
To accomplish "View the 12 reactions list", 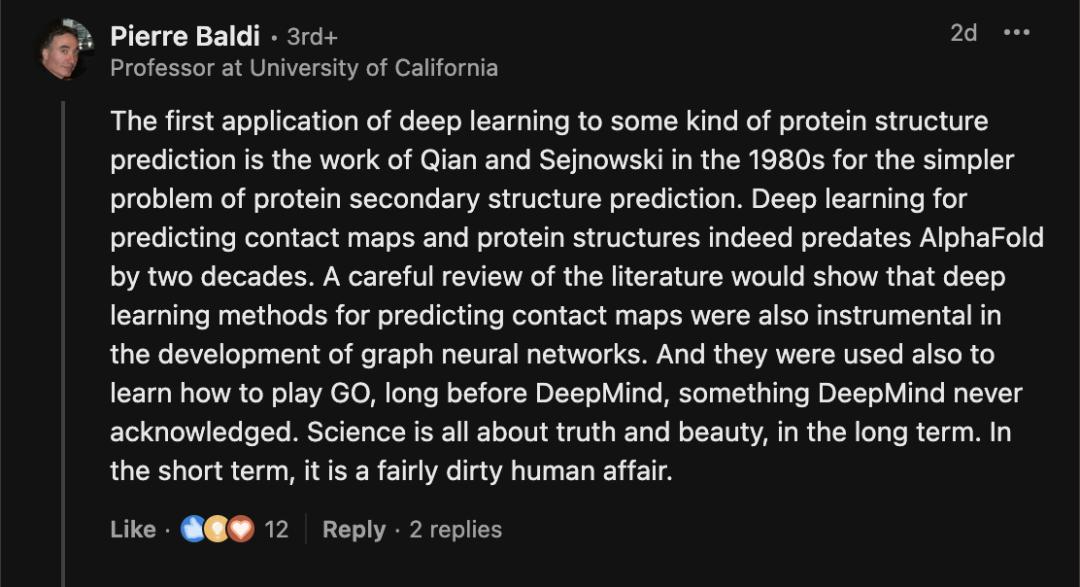I will [x=276, y=529].
